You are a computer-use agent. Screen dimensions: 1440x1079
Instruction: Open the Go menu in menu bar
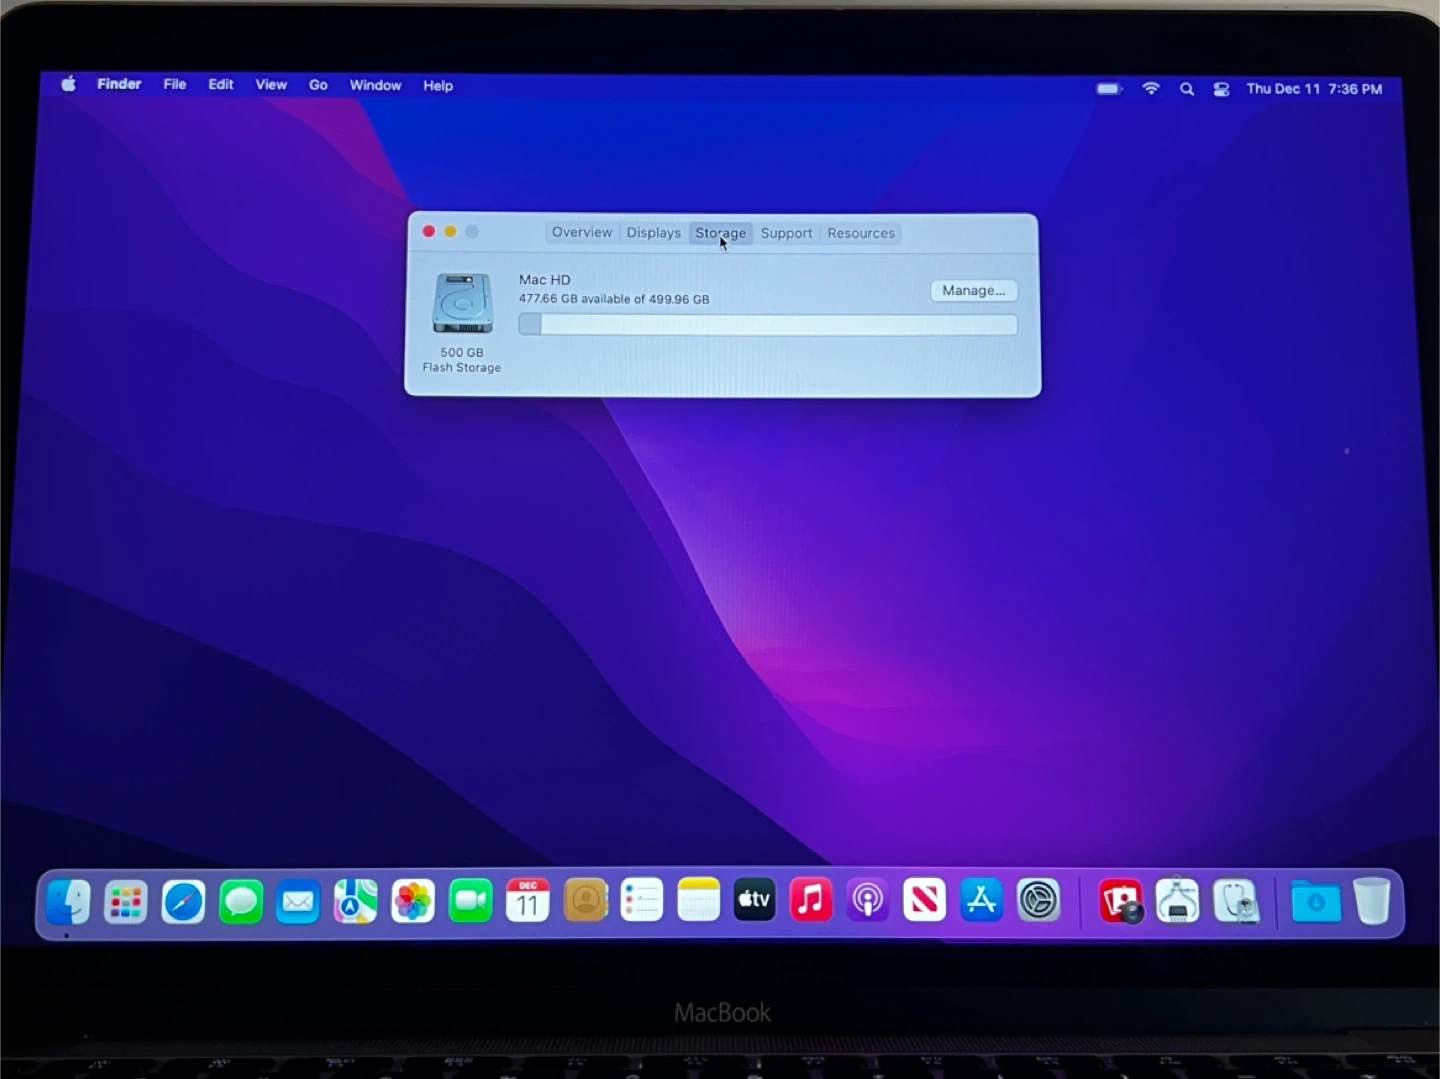pyautogui.click(x=318, y=86)
